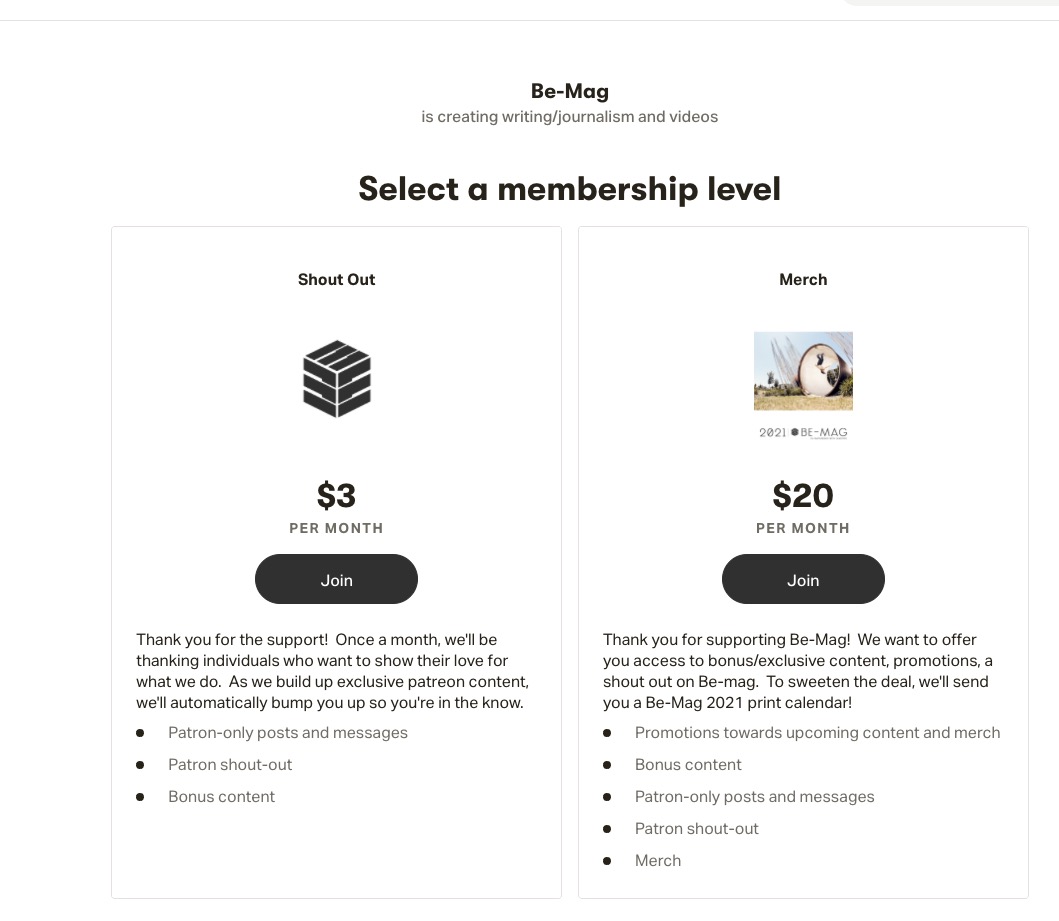Click Patron shout-out benefit in Merch tier
Image resolution: width=1059 pixels, height=921 pixels.
(x=697, y=829)
